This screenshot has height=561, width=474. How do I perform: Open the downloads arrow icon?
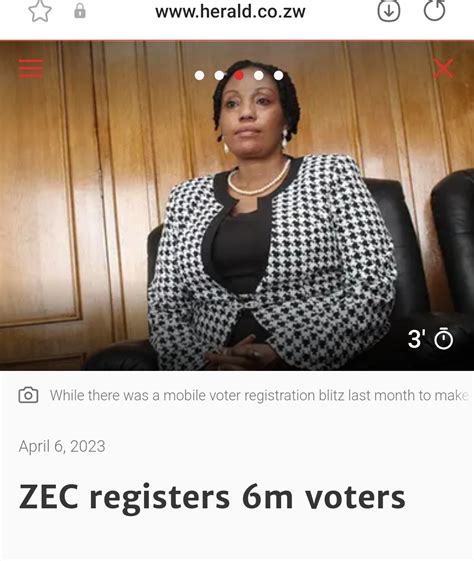click(x=389, y=11)
